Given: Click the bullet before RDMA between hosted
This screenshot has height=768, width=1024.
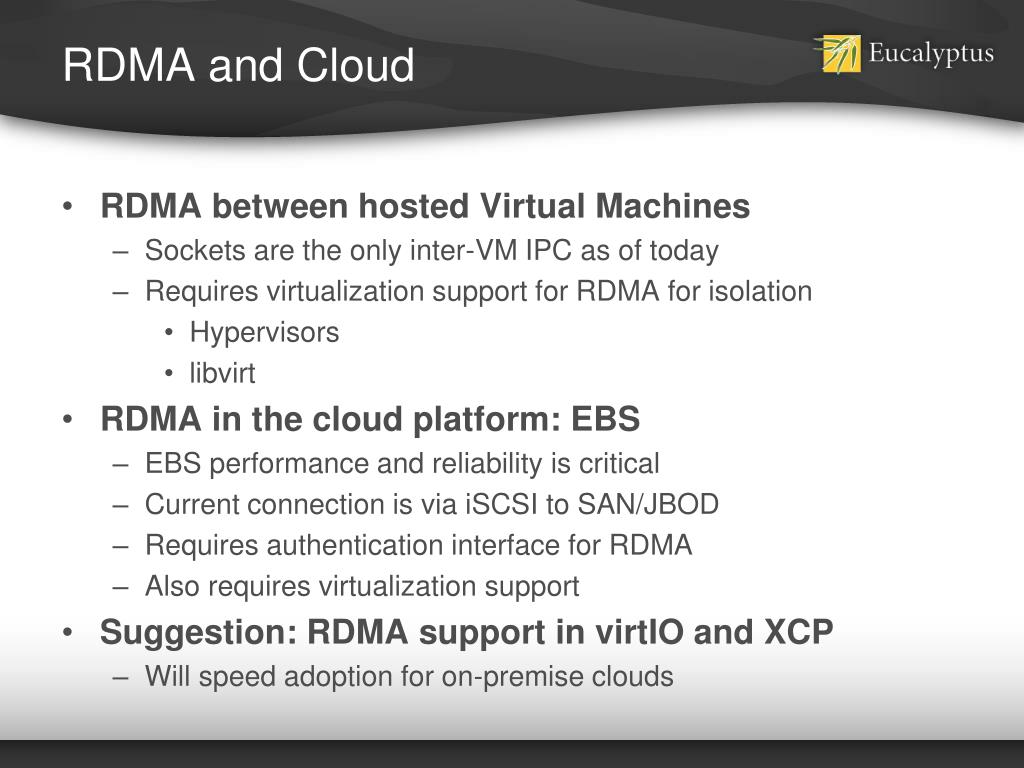Looking at the screenshot, I should coord(67,206).
